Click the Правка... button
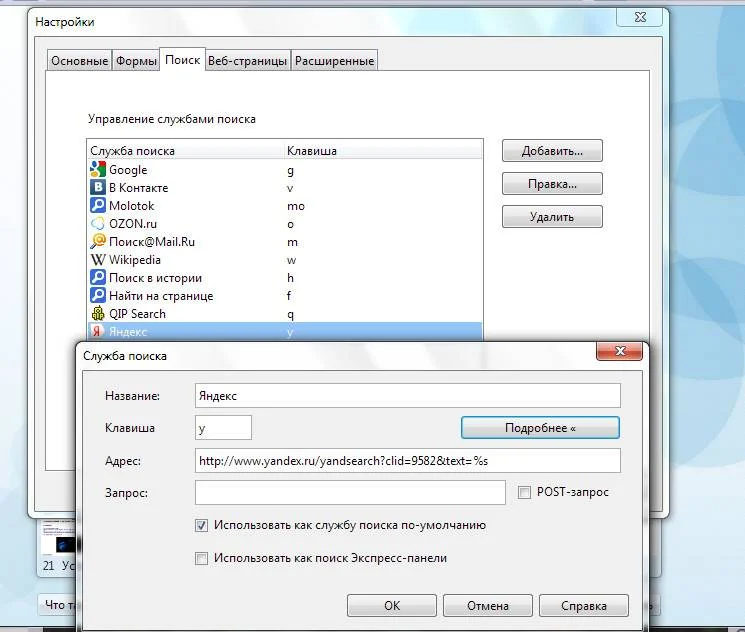Viewport: 745px width, 632px height. click(x=552, y=183)
